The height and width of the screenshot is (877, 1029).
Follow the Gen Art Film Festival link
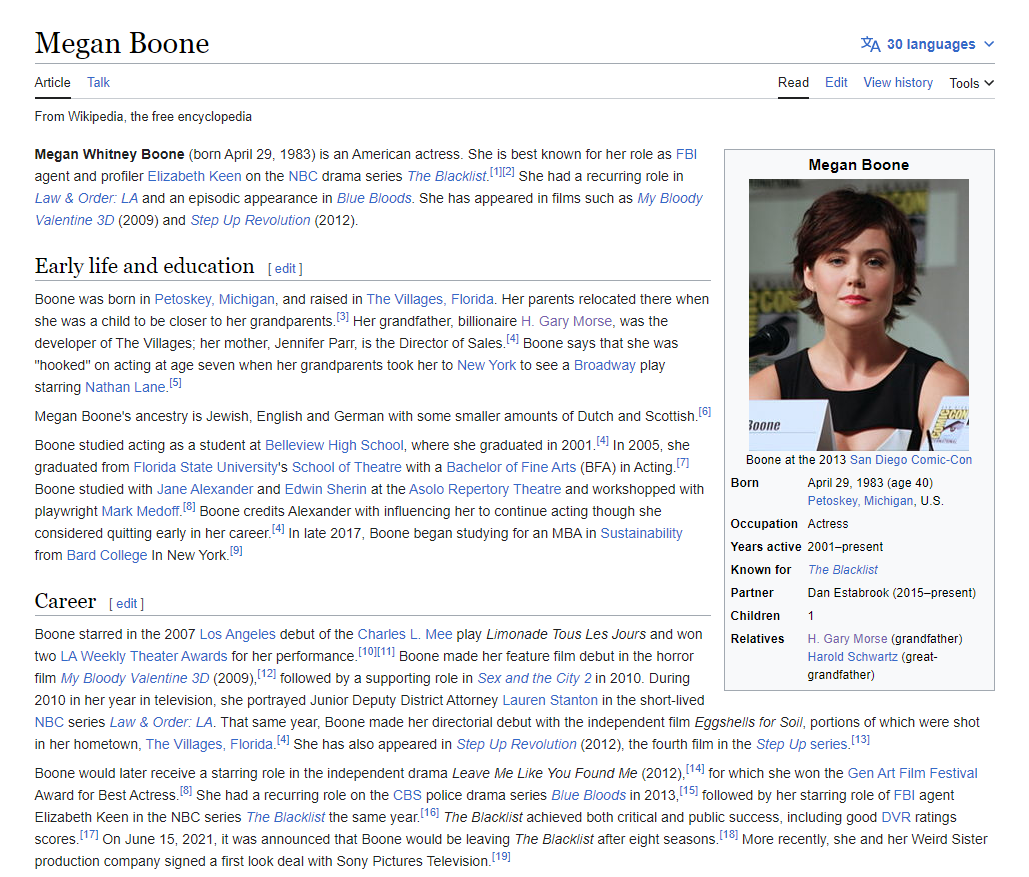[x=912, y=773]
